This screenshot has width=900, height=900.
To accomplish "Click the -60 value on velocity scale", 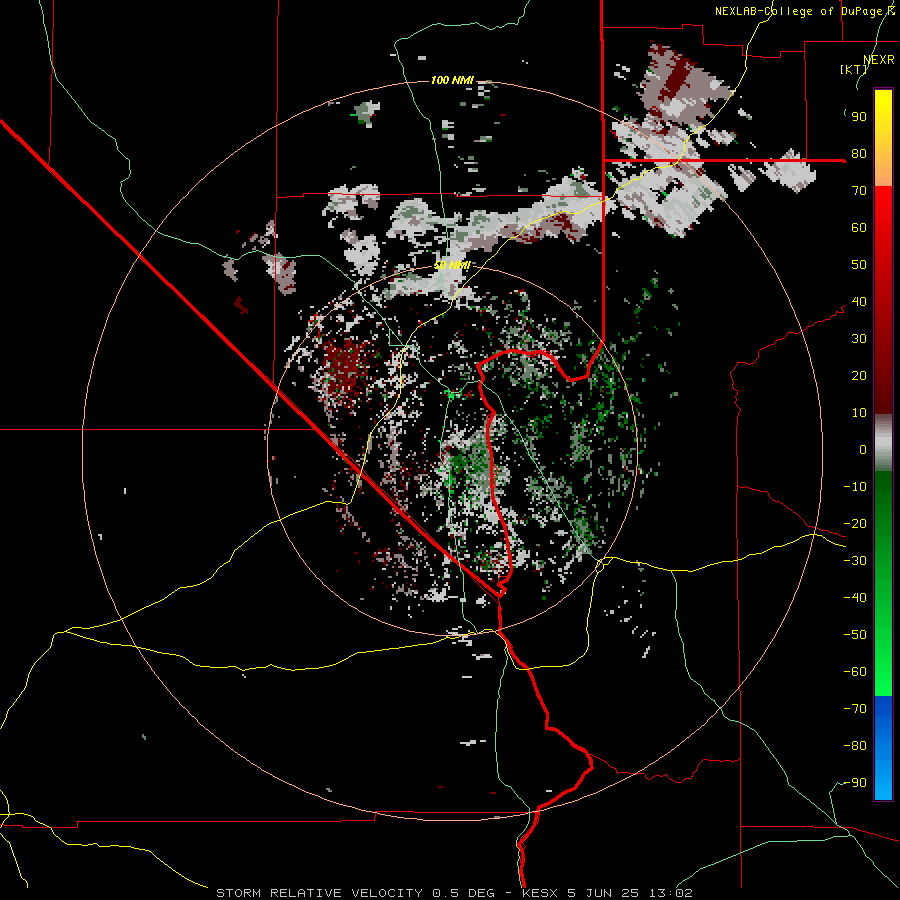I will pyautogui.click(x=855, y=672).
